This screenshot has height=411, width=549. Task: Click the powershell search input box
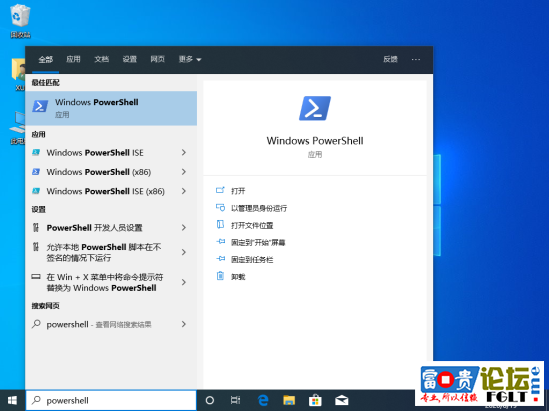pyautogui.click(x=111, y=400)
